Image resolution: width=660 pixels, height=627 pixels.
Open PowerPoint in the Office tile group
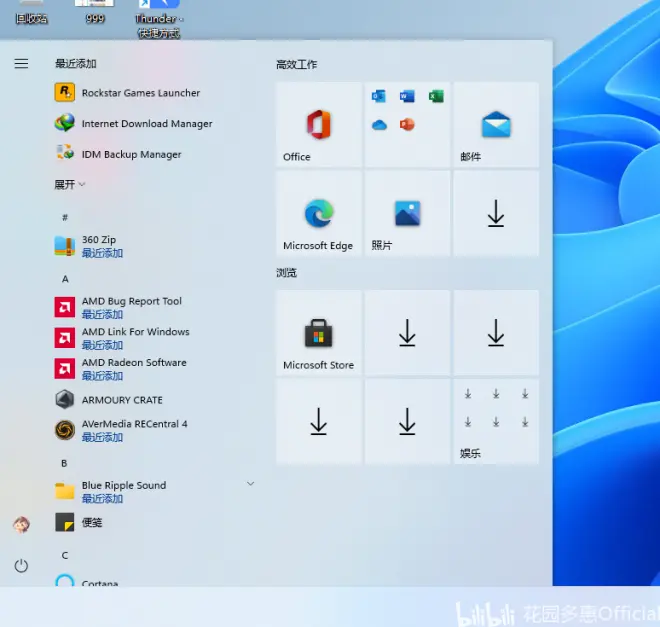[x=407, y=125]
